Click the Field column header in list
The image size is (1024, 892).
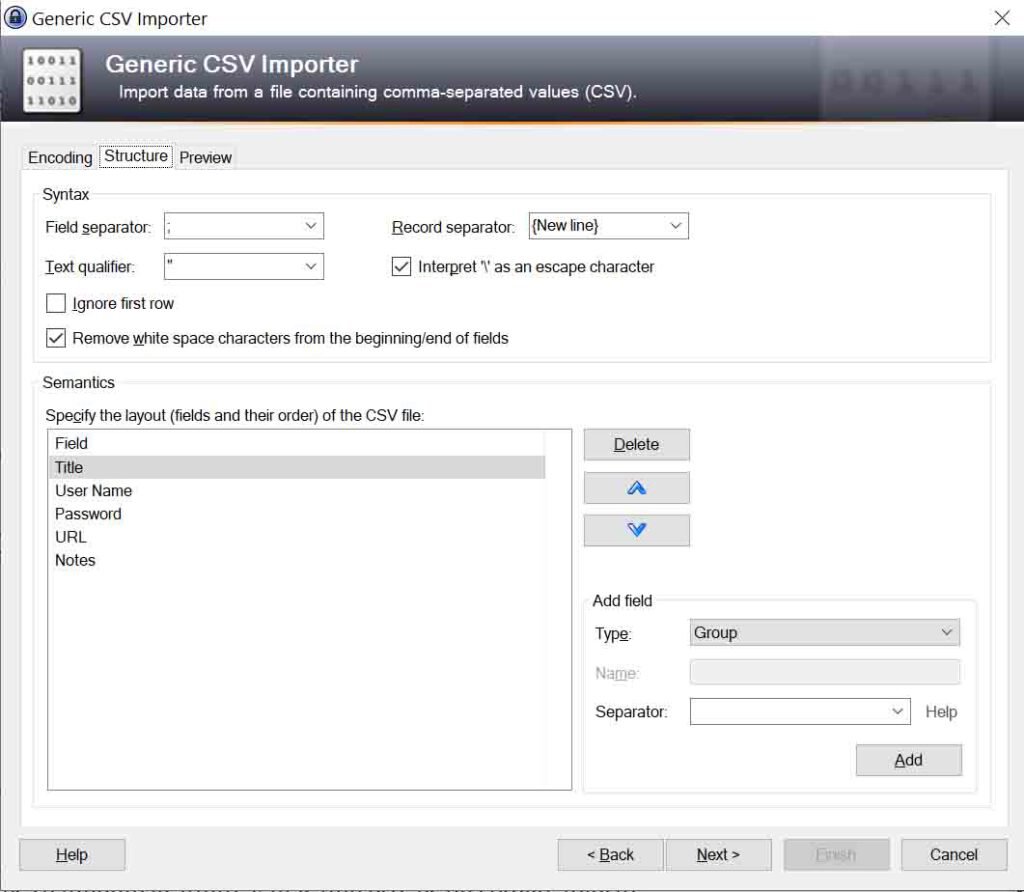[297, 443]
